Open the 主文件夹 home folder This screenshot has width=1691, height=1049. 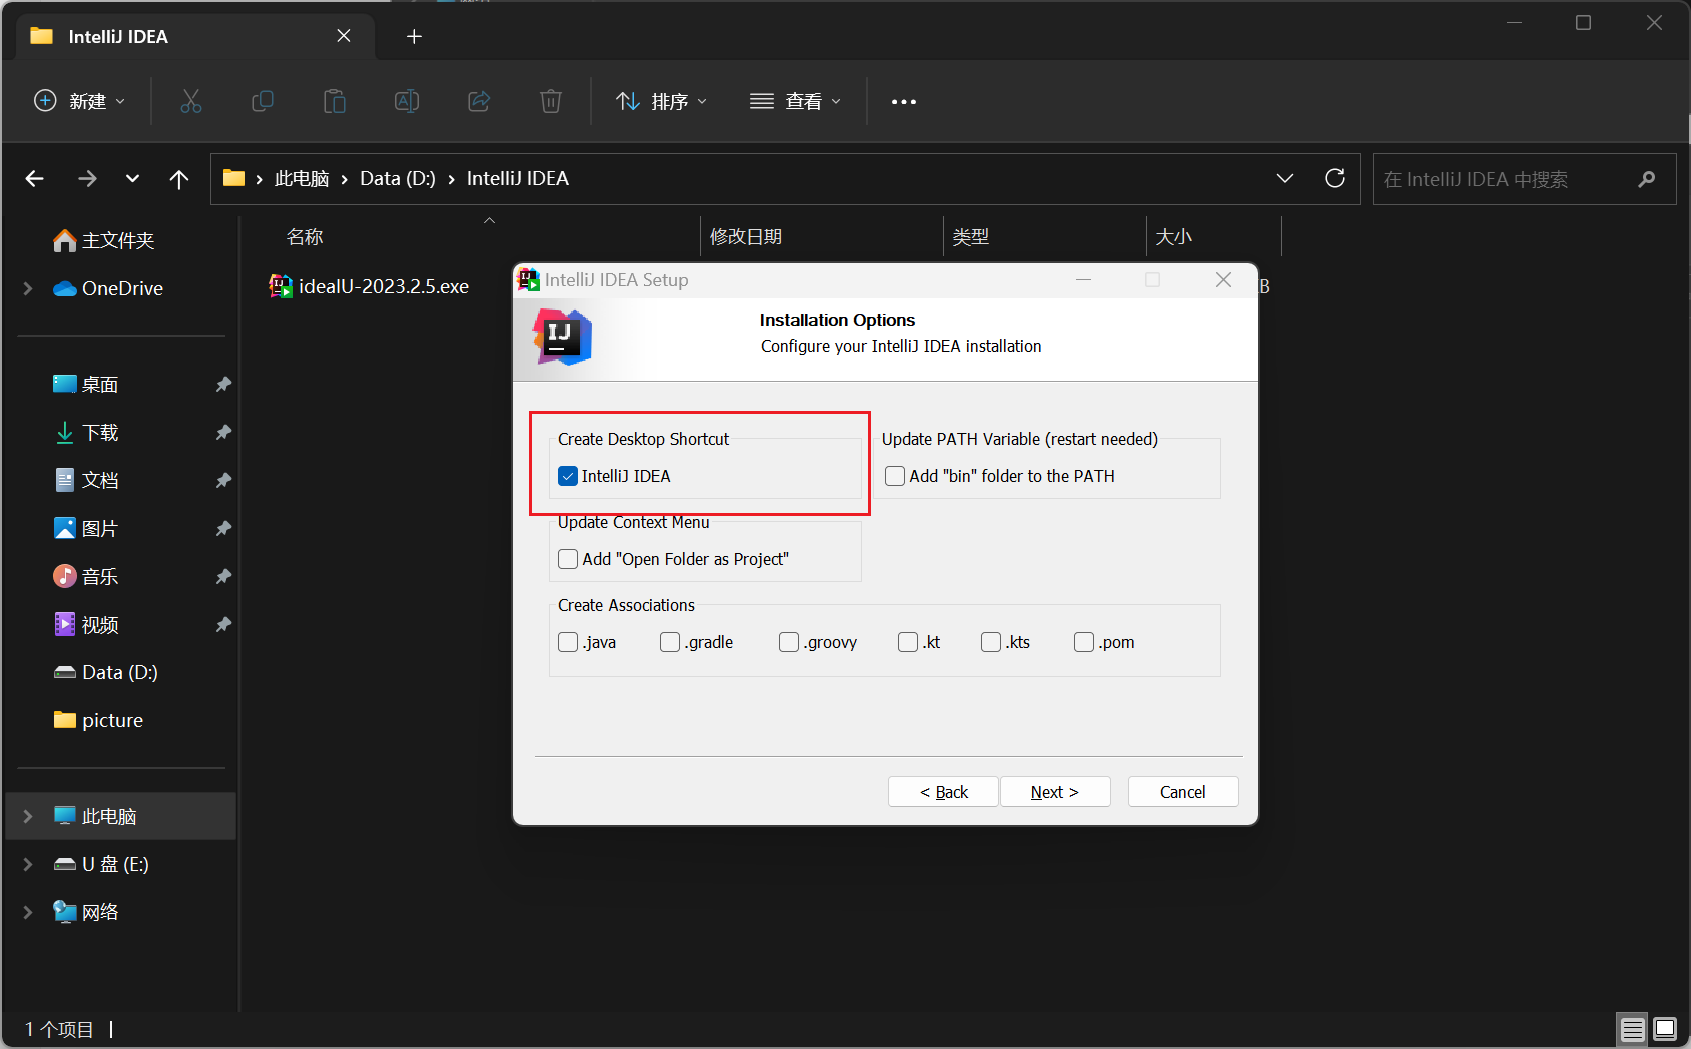point(104,240)
